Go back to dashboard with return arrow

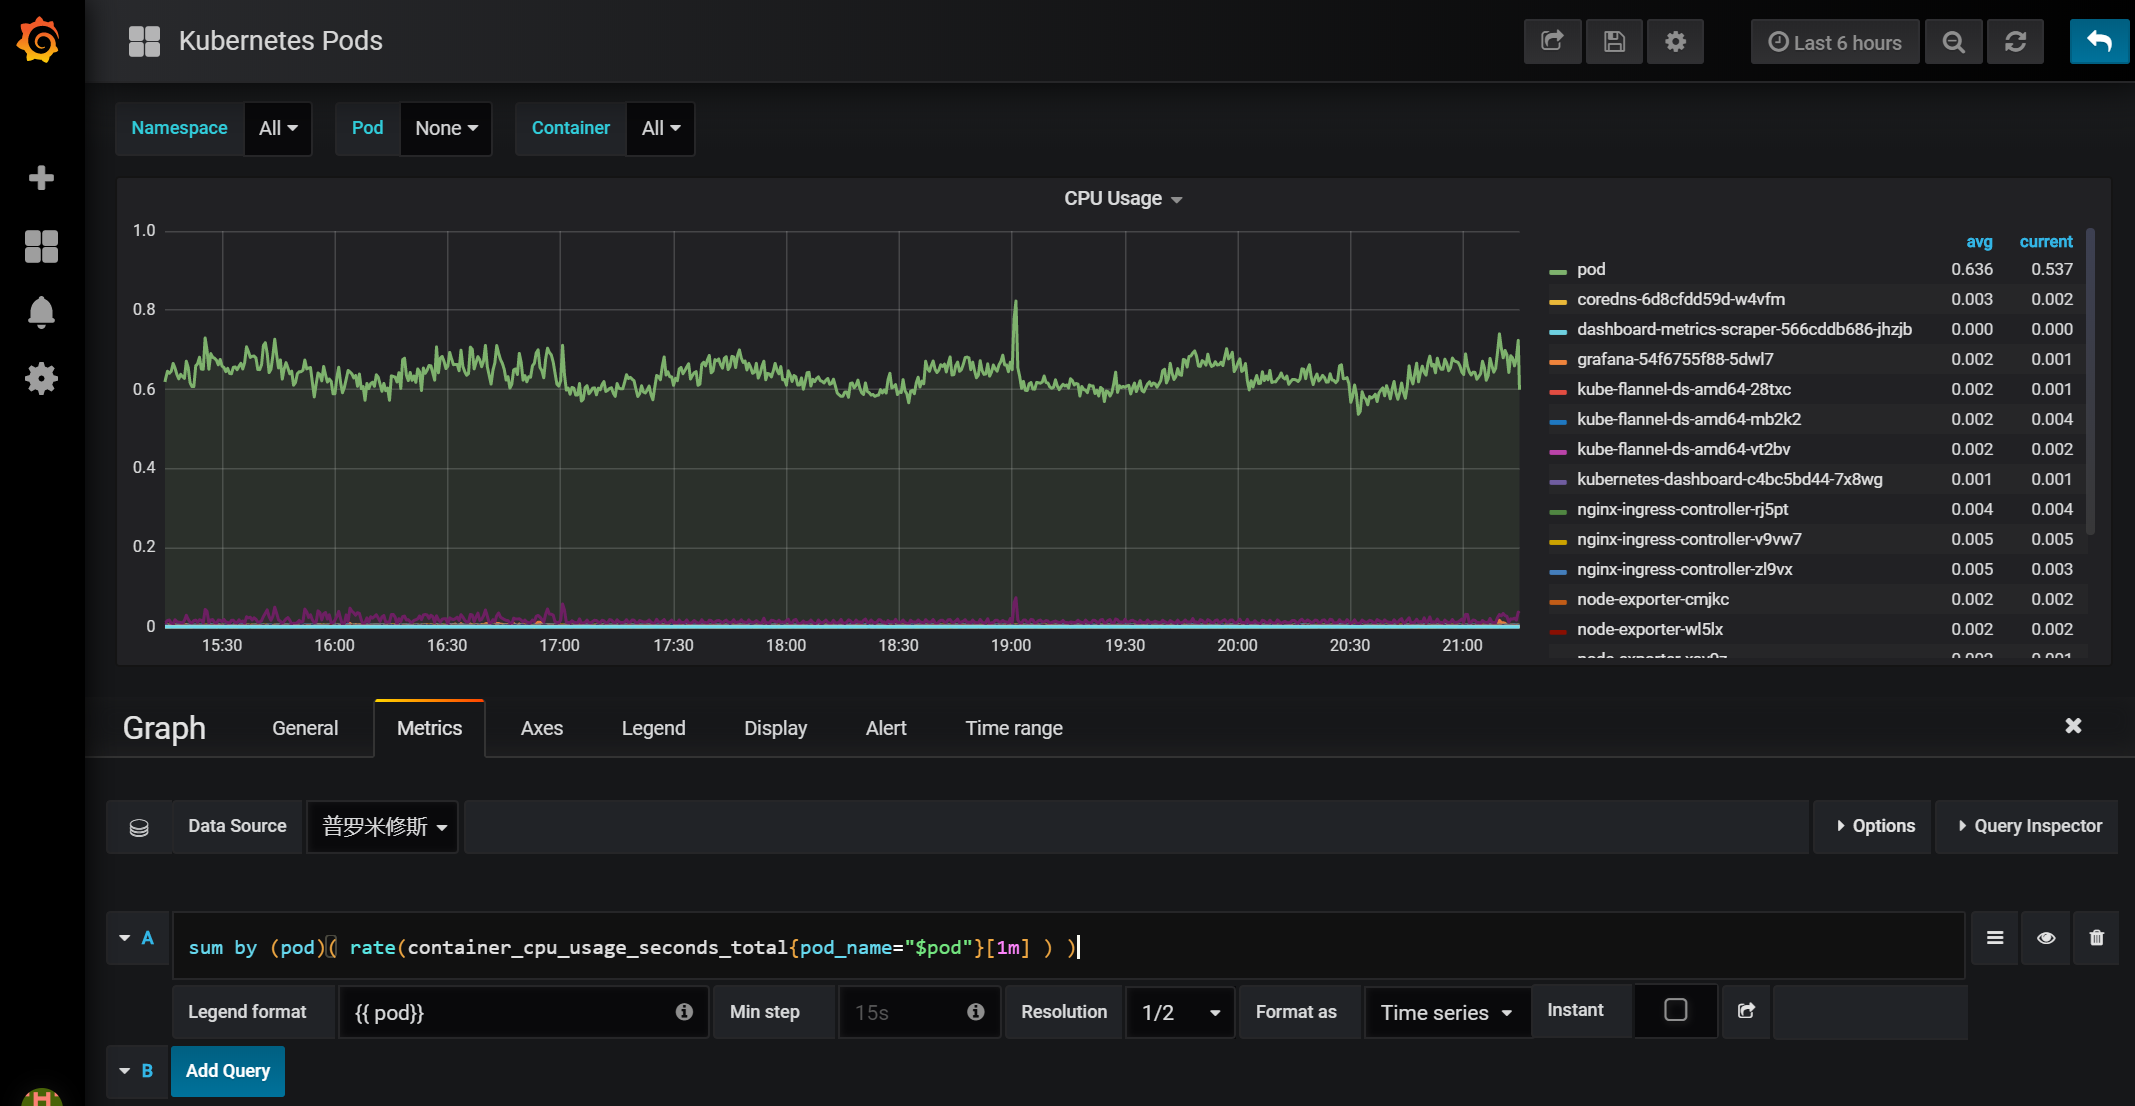[x=2099, y=42]
